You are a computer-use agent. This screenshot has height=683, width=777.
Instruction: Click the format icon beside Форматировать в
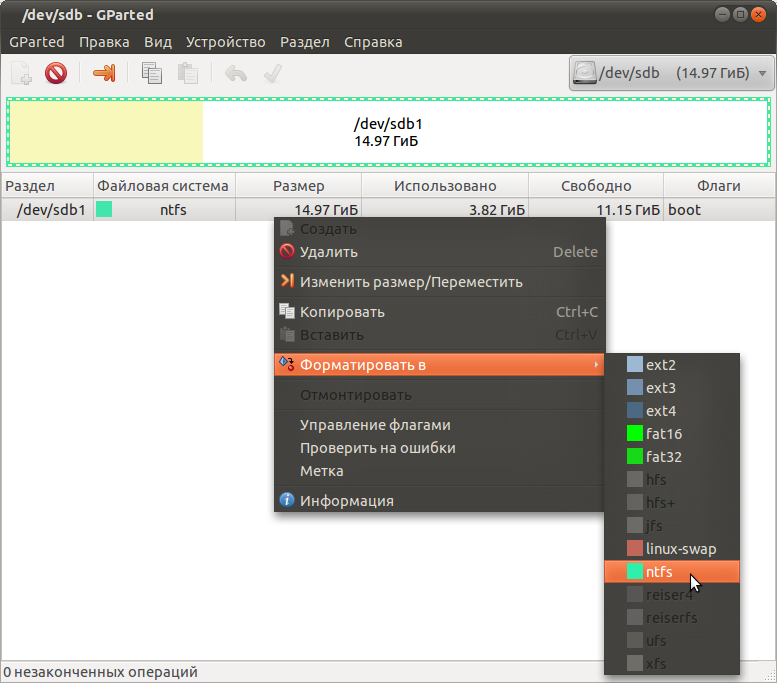click(287, 364)
